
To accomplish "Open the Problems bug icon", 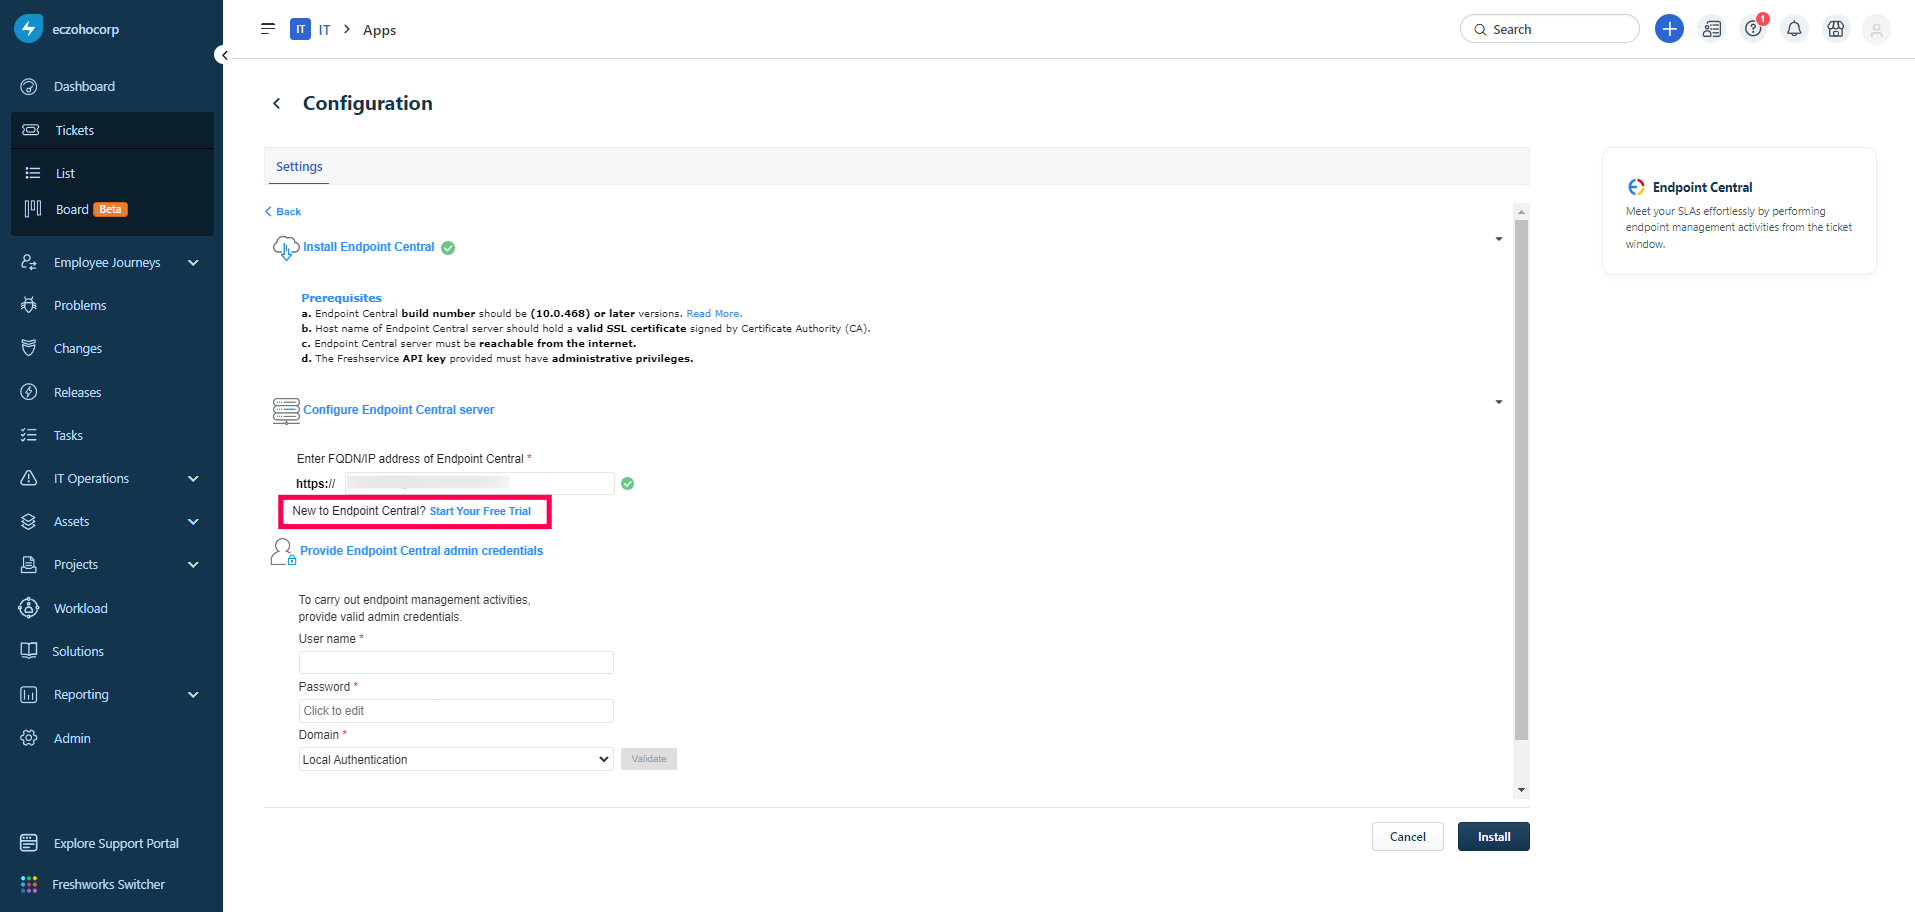I will (29, 305).
